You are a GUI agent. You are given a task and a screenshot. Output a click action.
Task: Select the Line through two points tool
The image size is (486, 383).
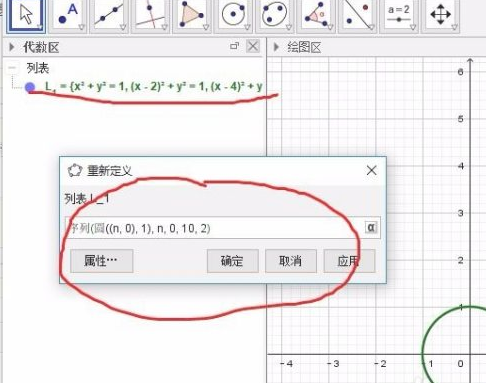[109, 16]
